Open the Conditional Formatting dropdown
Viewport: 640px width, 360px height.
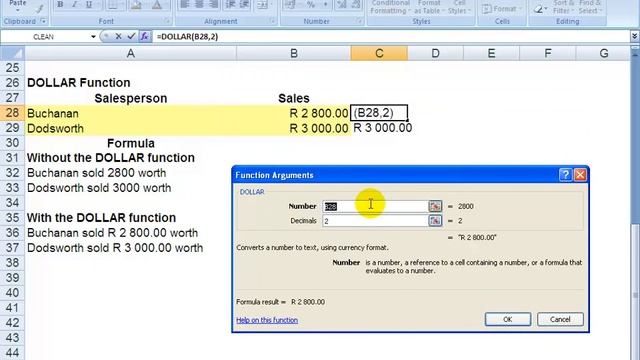[x=390, y=7]
